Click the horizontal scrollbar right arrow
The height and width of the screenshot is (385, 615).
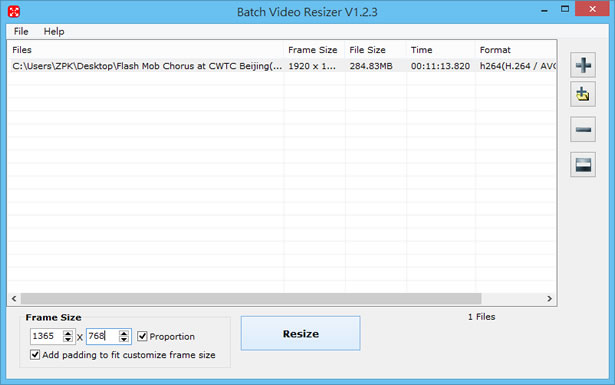[x=549, y=299]
